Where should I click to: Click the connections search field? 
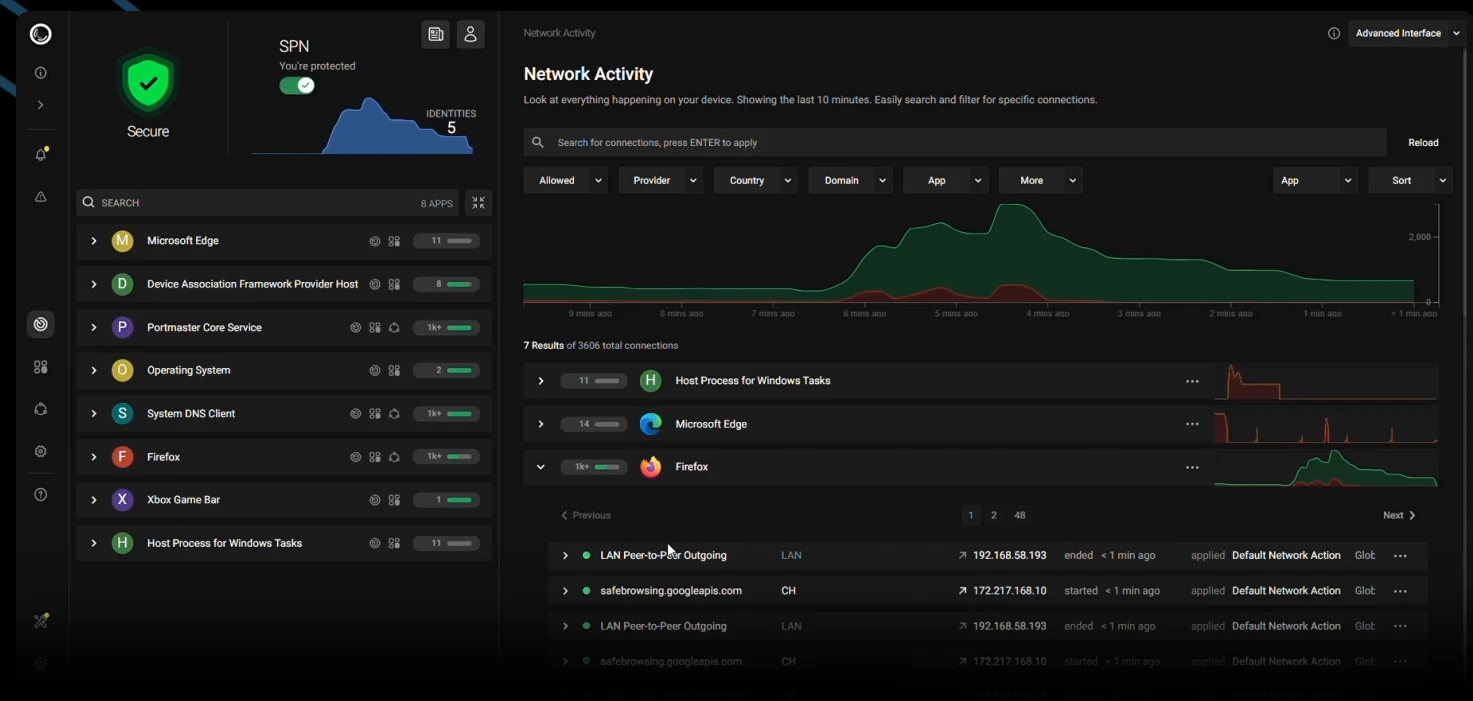tap(955, 142)
